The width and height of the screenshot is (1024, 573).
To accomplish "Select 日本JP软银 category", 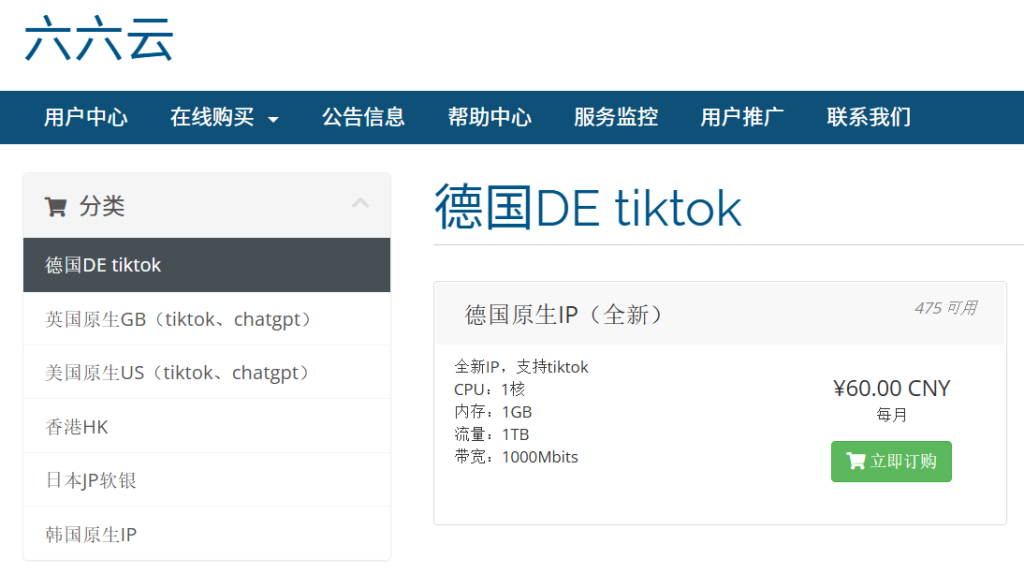I will 207,480.
